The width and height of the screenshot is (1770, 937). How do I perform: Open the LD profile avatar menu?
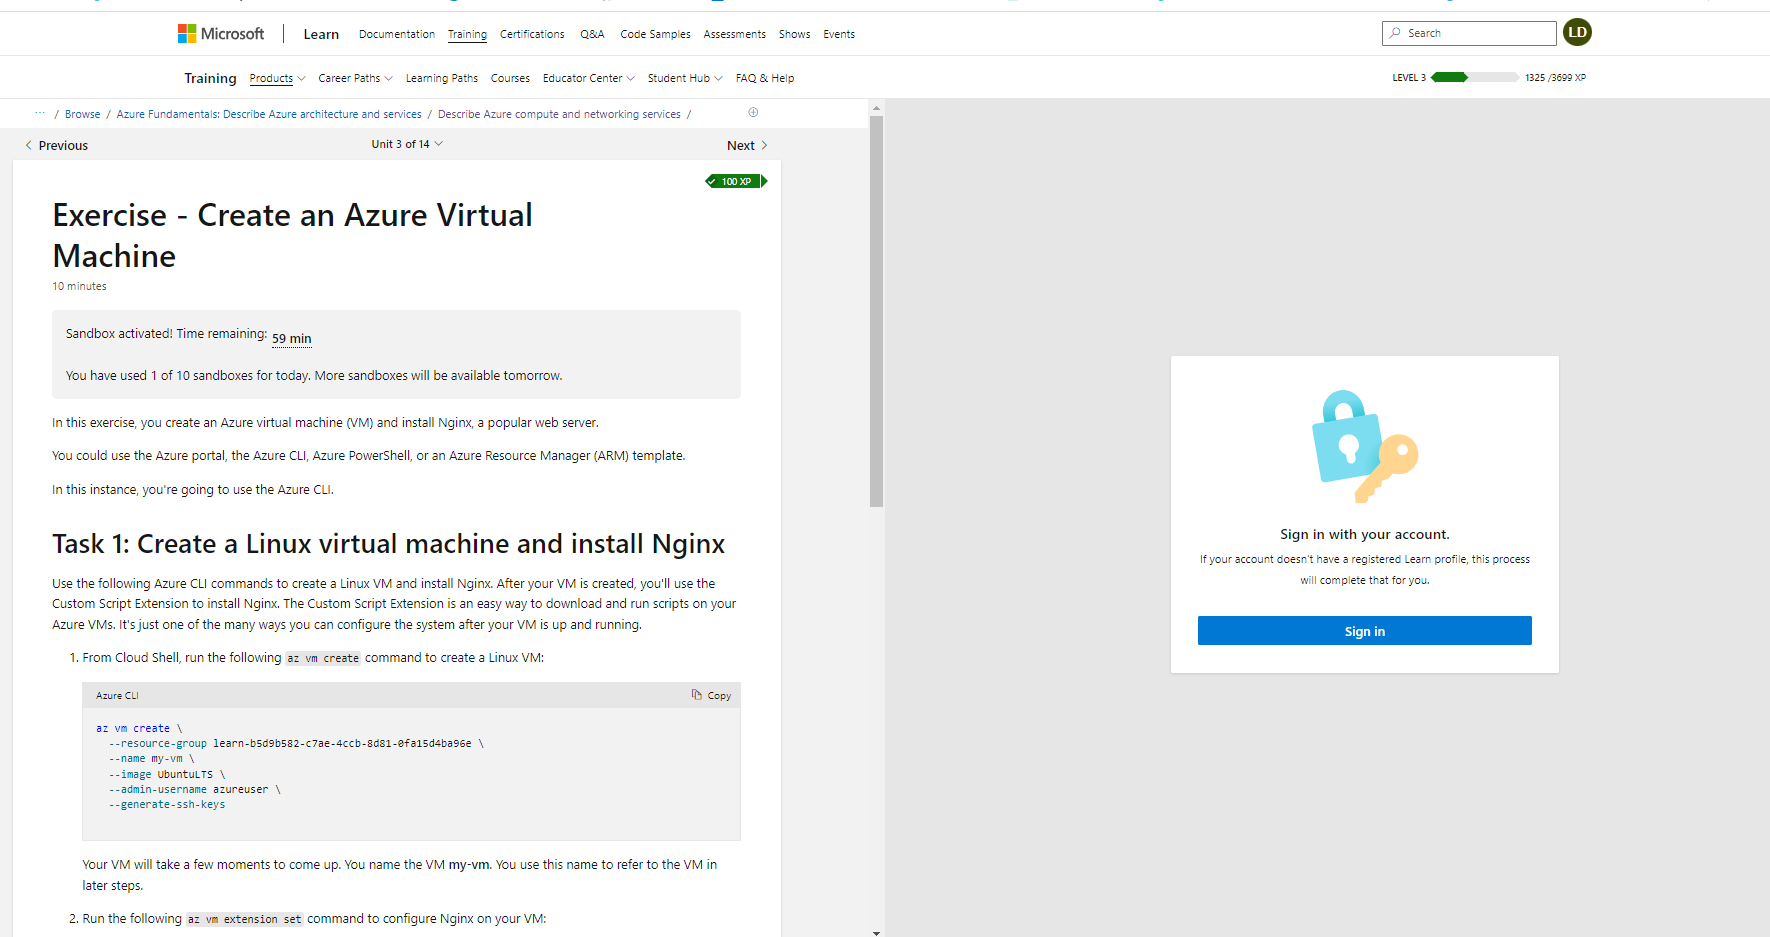tap(1577, 32)
